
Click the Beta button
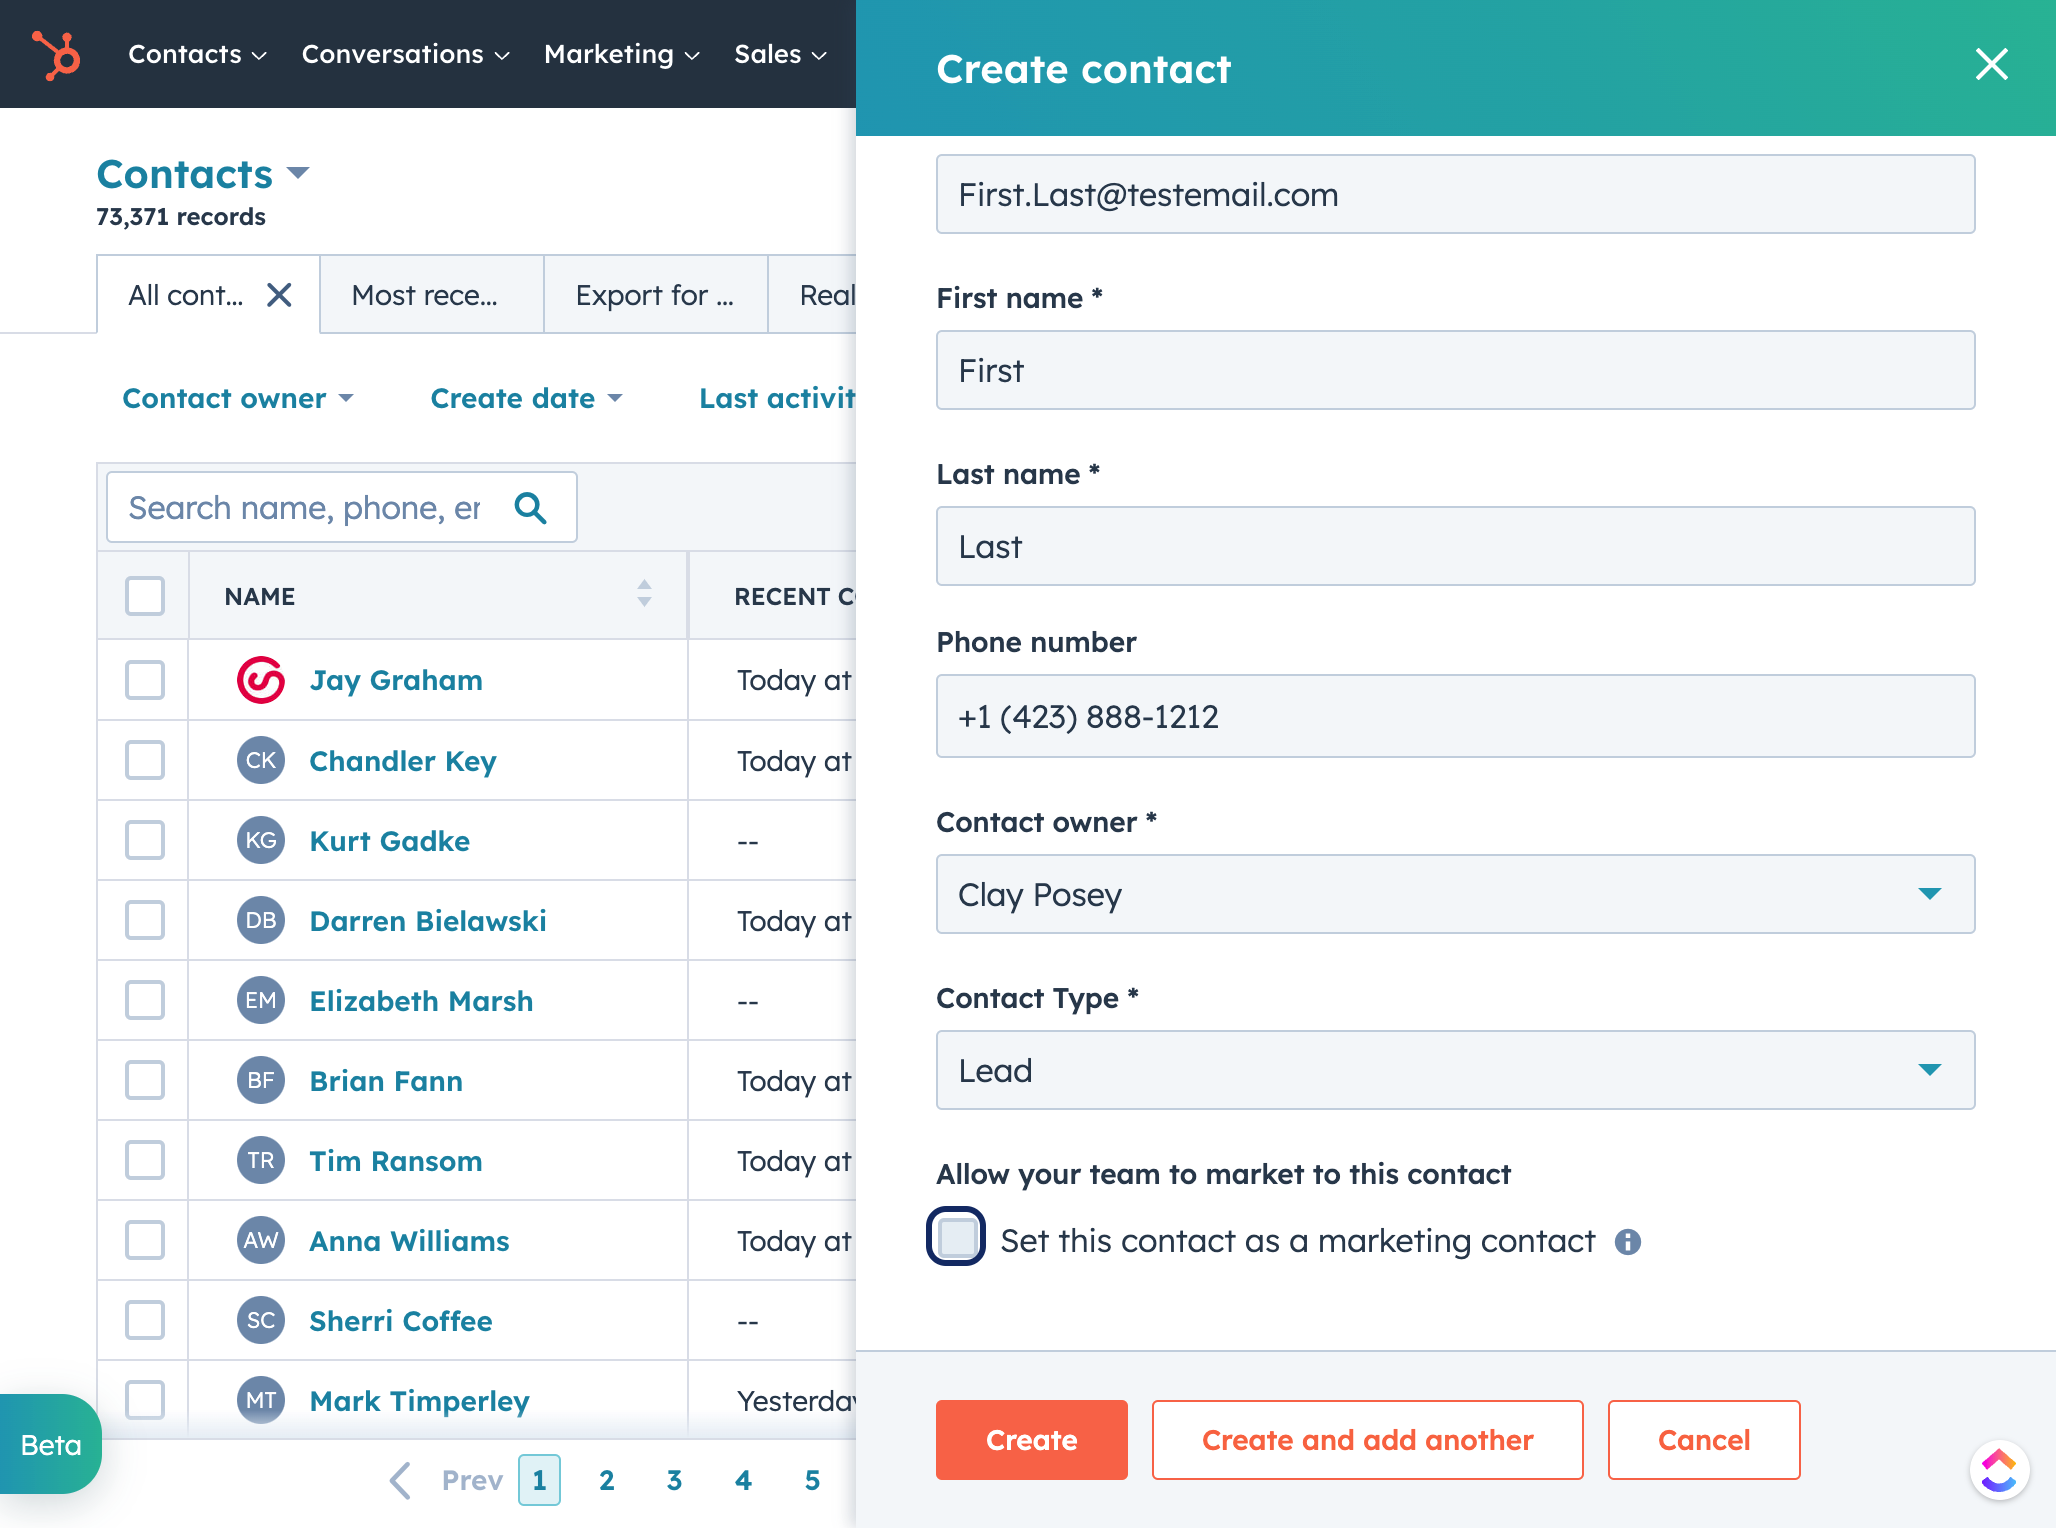pyautogui.click(x=50, y=1445)
